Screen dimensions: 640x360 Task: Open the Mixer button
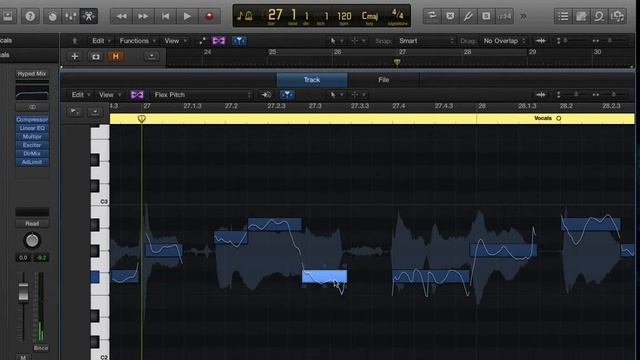[71, 16]
